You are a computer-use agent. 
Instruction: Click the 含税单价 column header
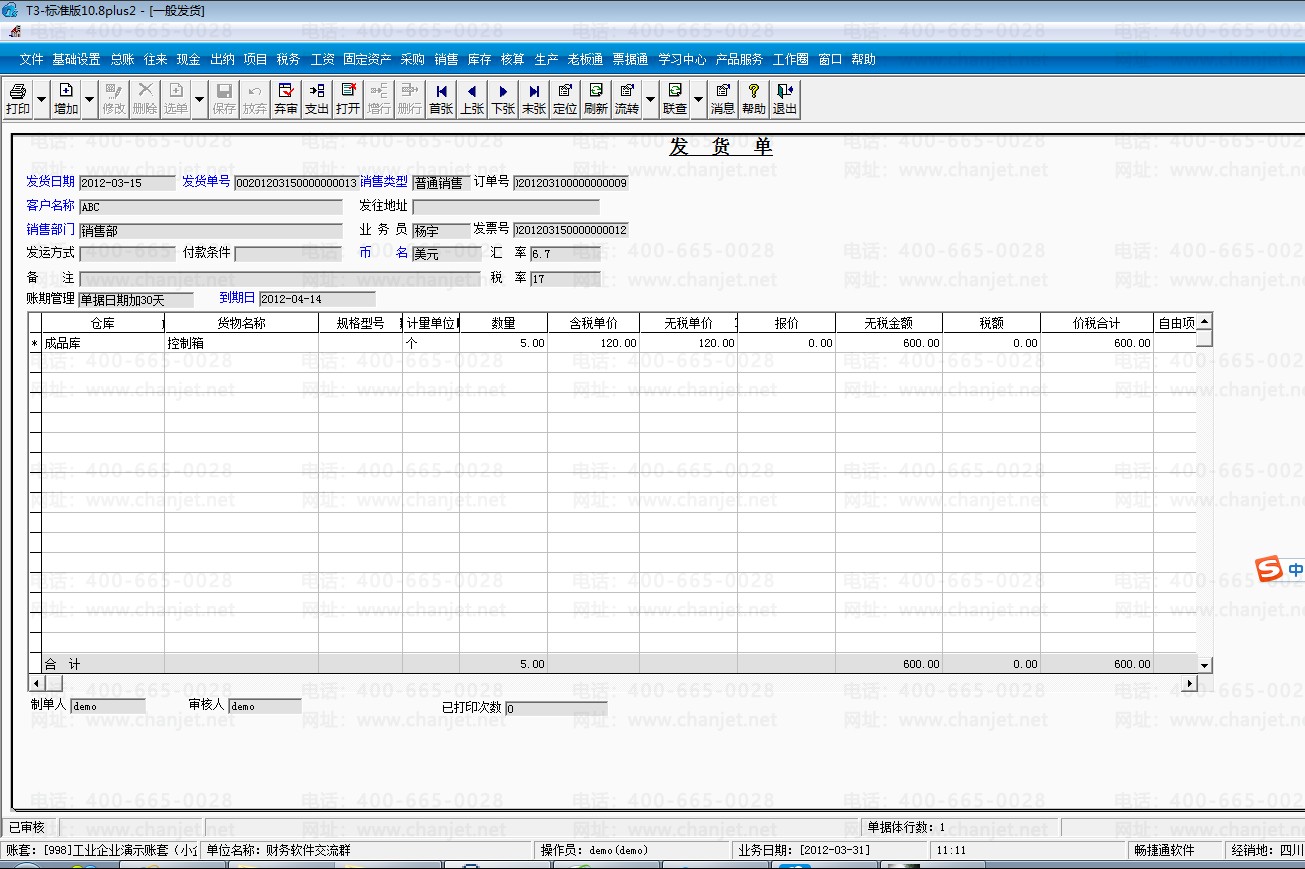click(594, 323)
